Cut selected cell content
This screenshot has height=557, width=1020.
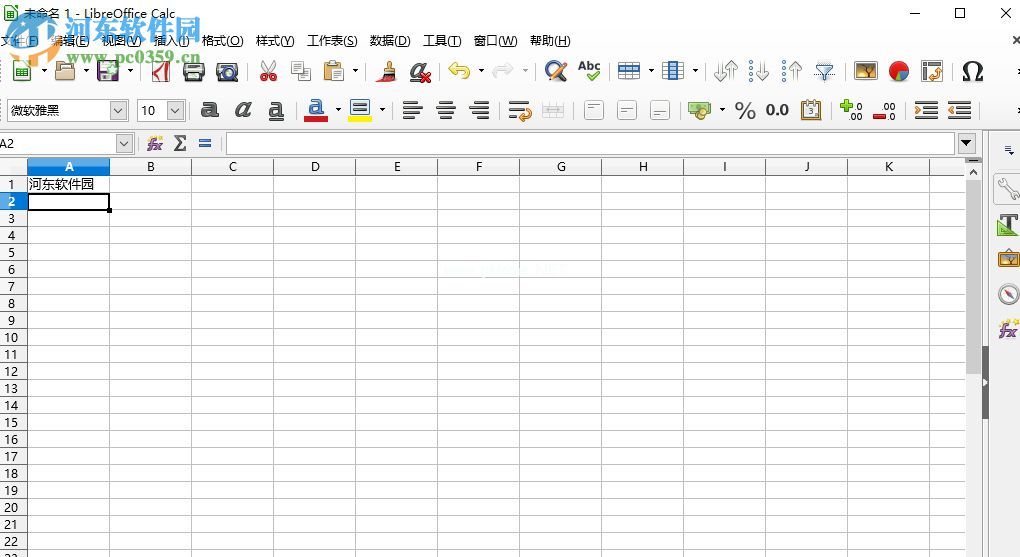(268, 71)
